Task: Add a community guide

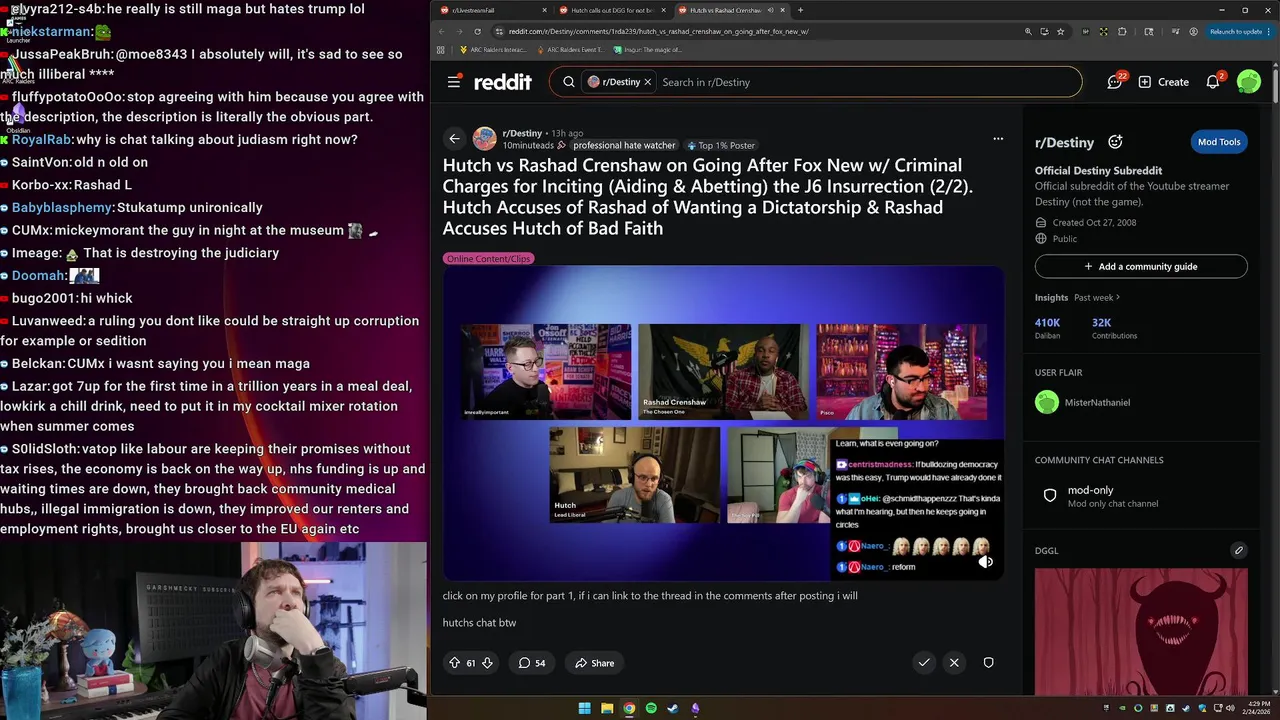Action: point(1141,267)
